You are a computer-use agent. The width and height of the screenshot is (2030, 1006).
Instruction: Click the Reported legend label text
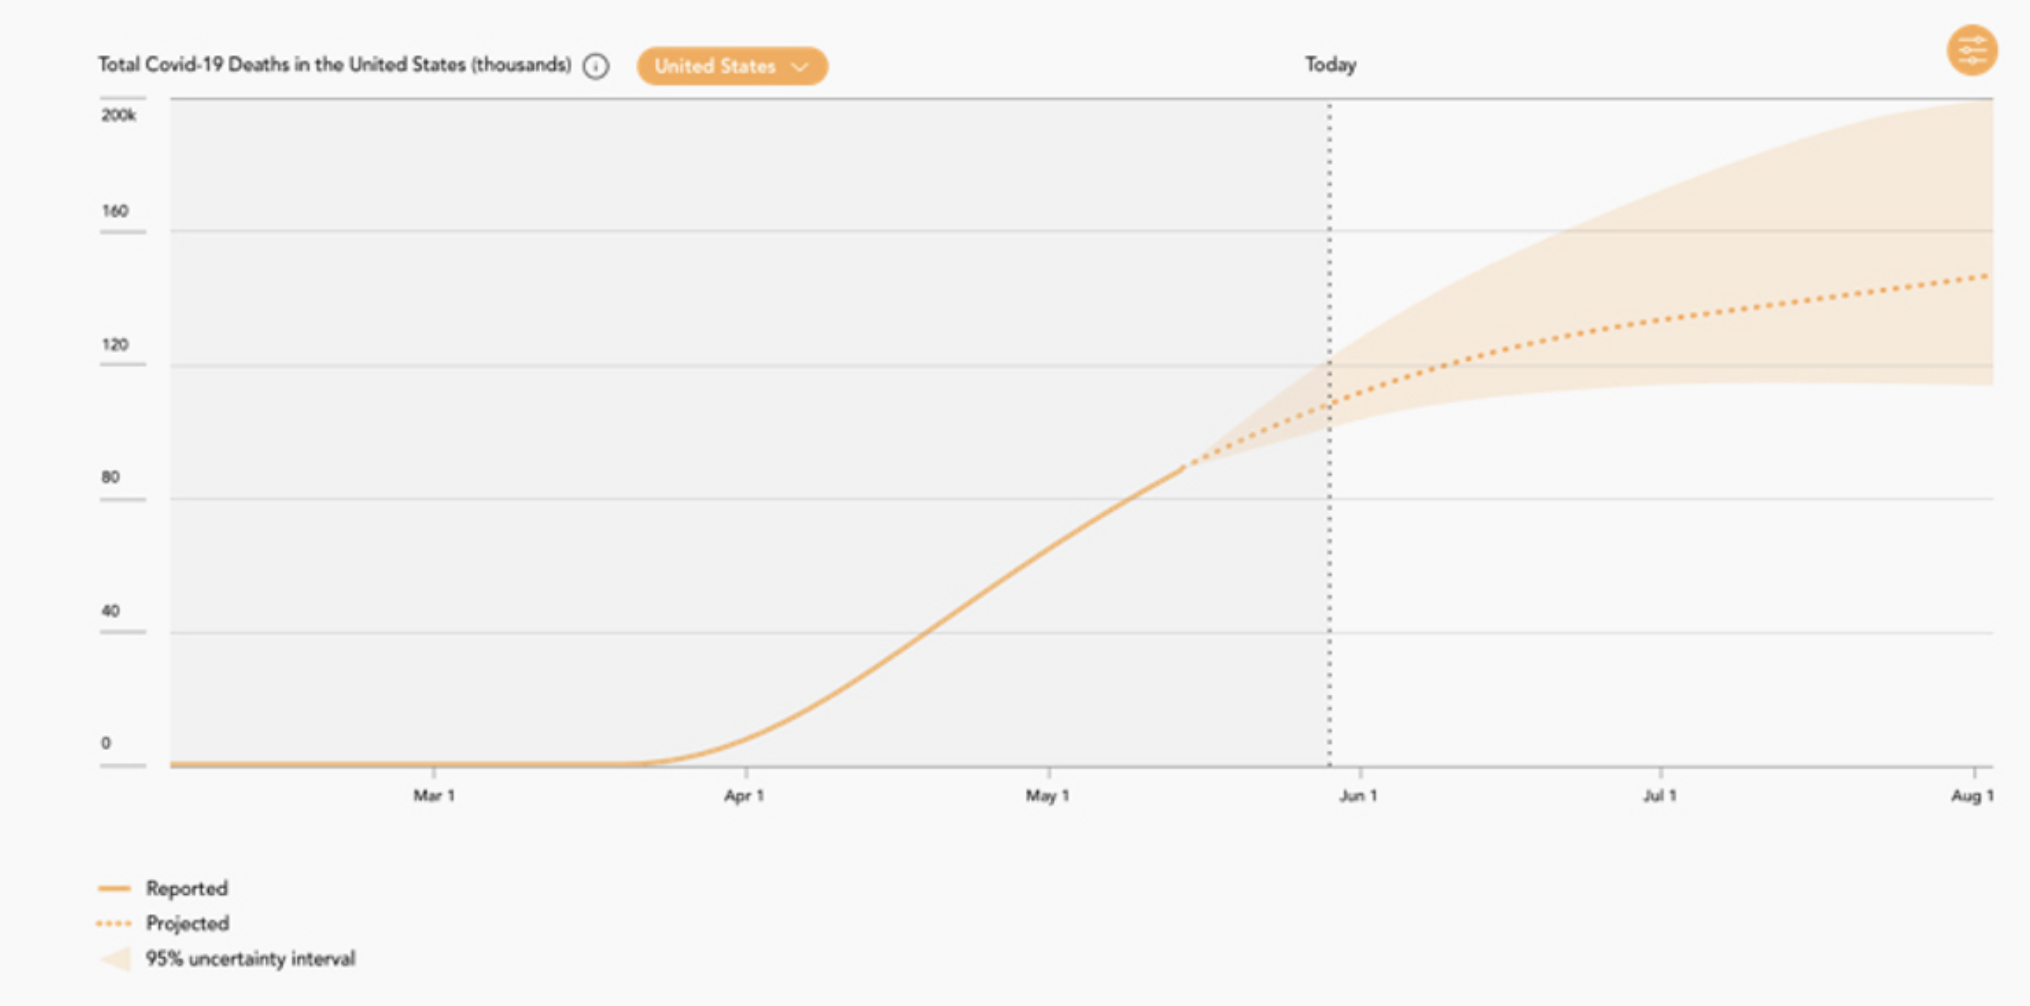[x=186, y=888]
